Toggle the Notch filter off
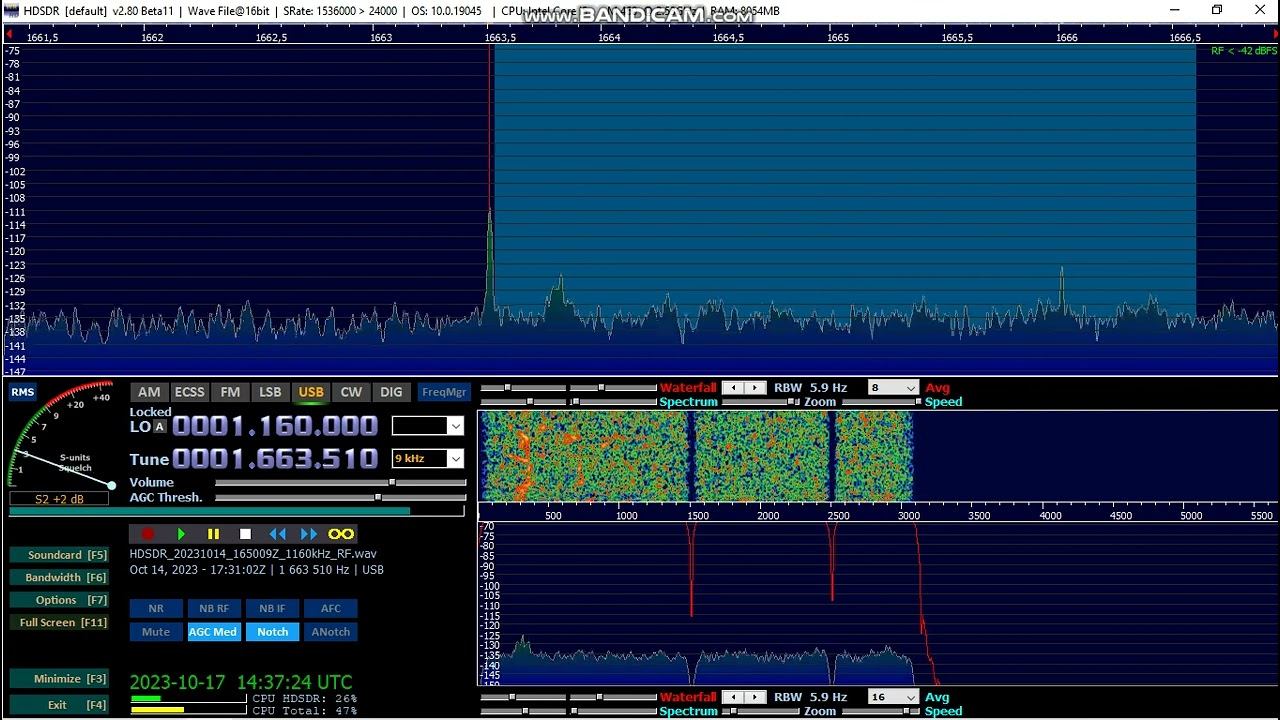 [272, 632]
